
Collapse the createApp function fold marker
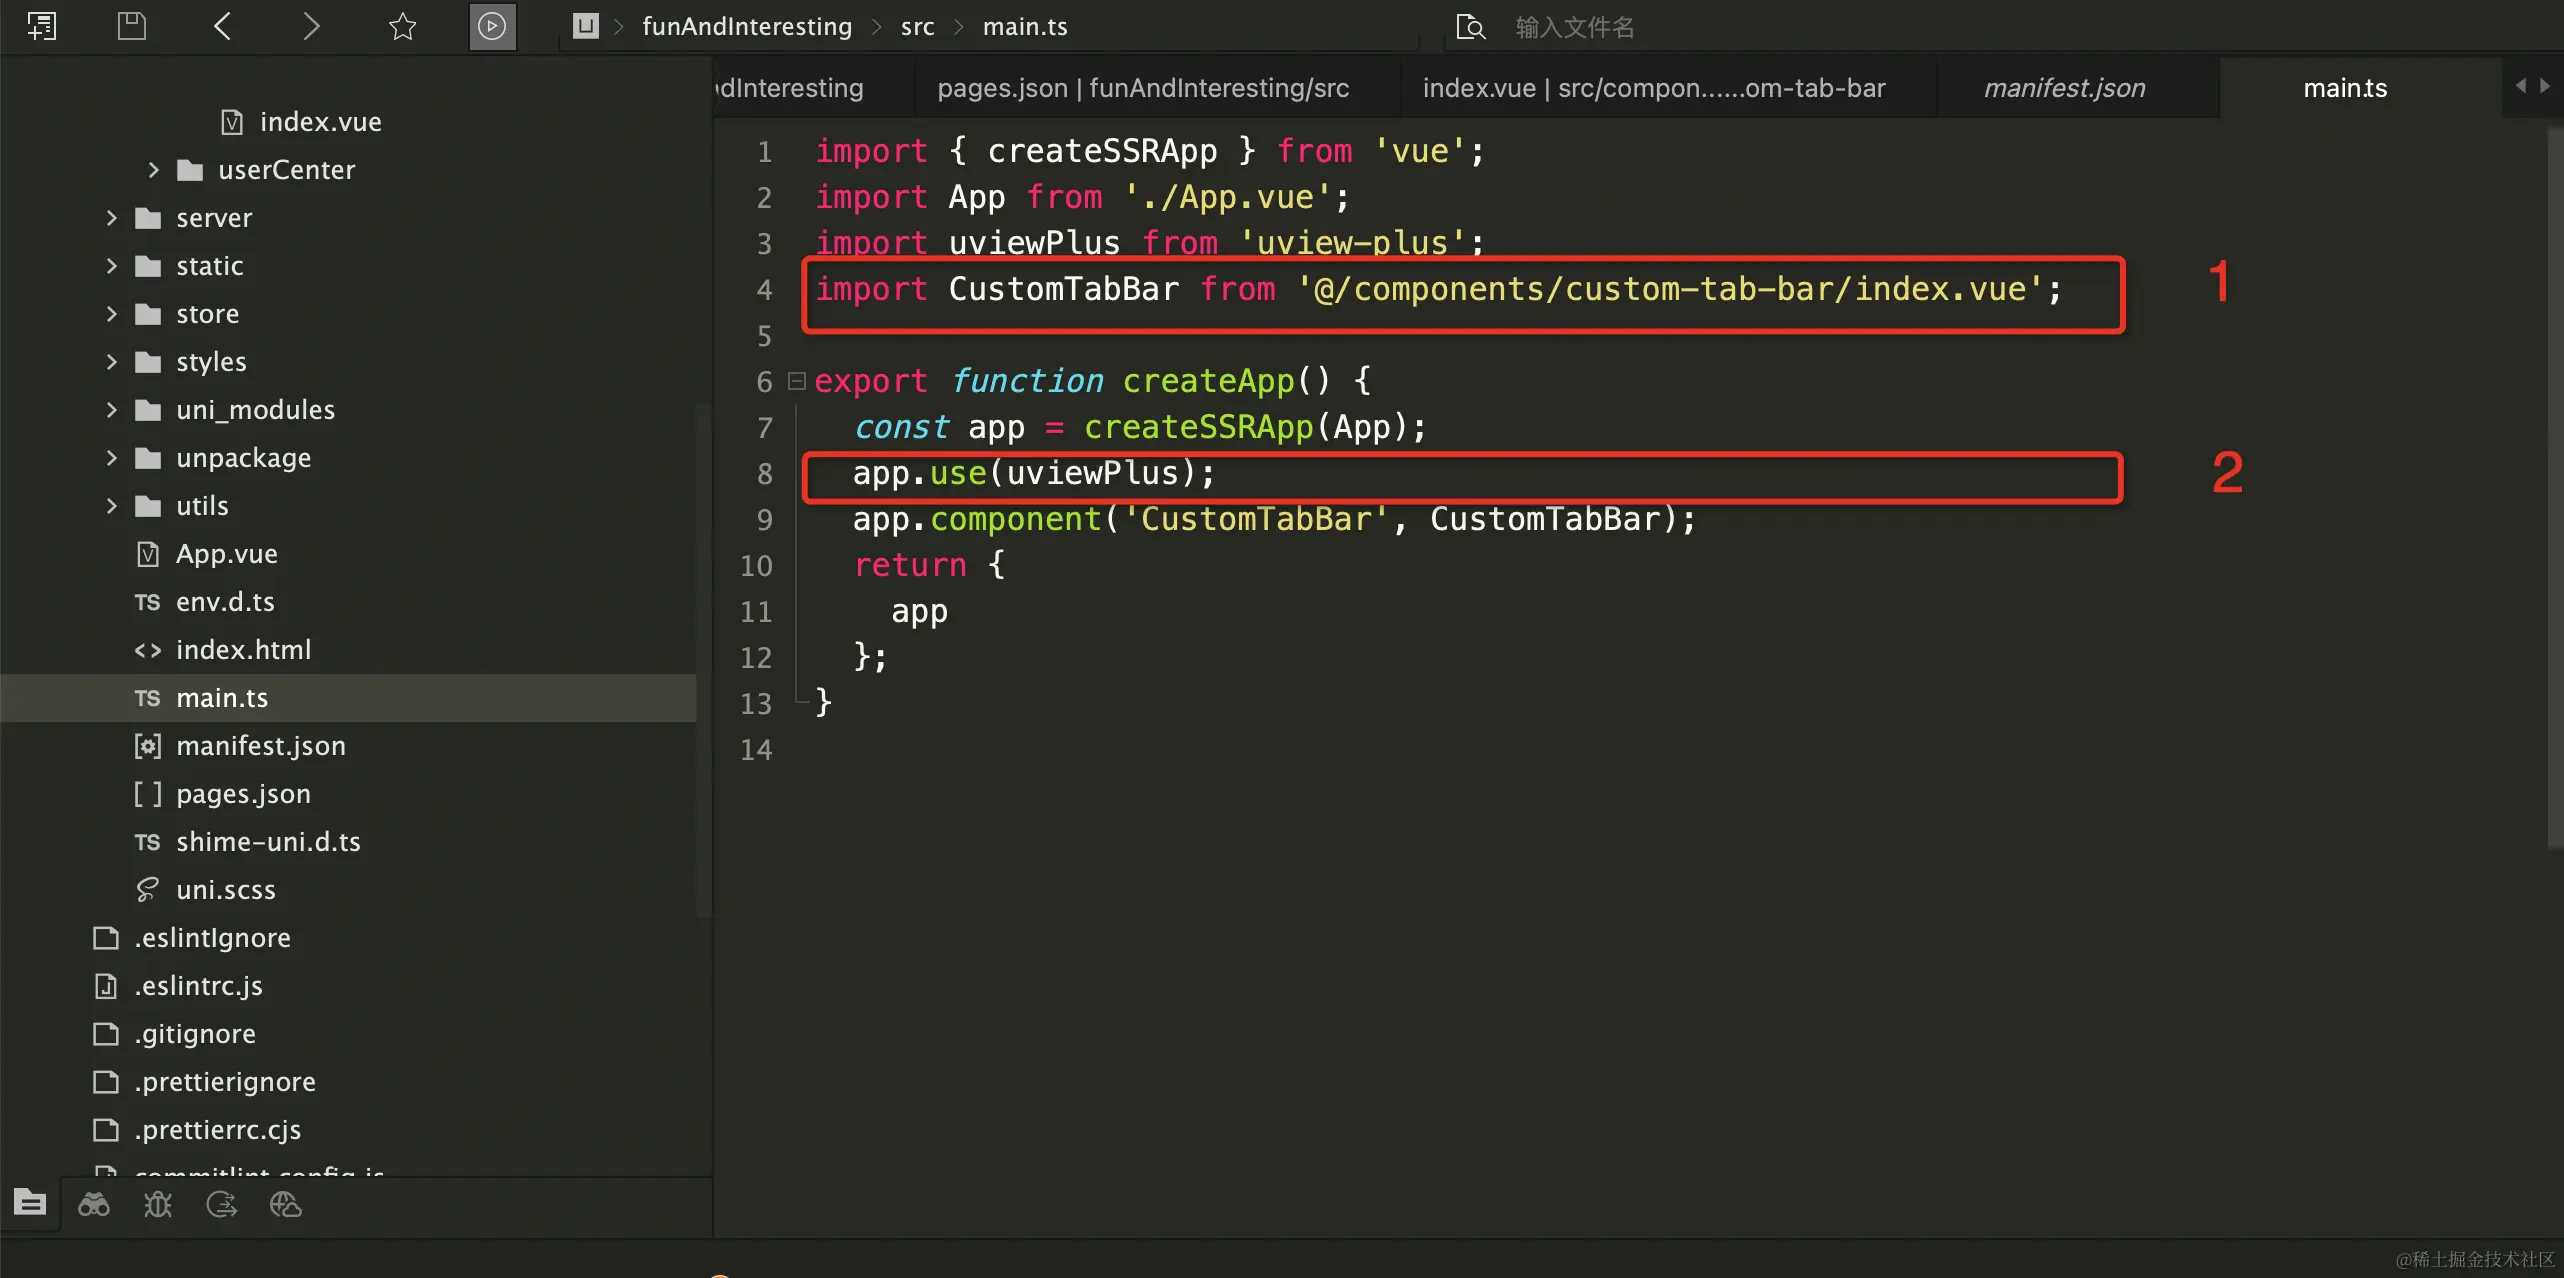pyautogui.click(x=797, y=381)
